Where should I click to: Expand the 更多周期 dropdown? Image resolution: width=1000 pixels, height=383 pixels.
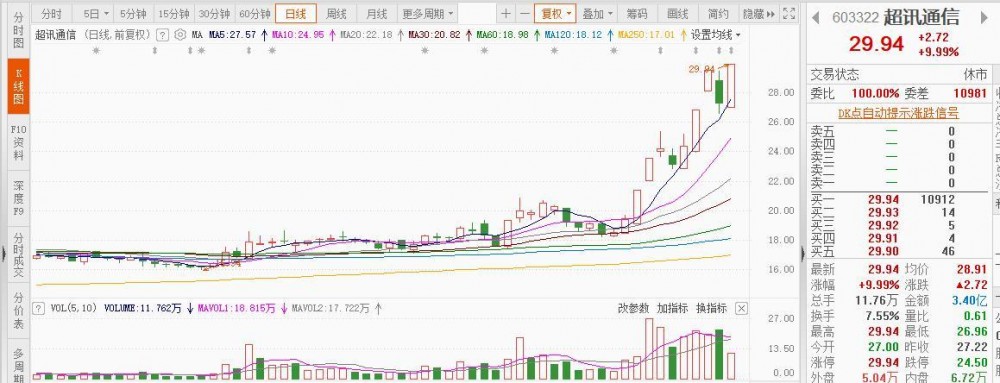(427, 13)
